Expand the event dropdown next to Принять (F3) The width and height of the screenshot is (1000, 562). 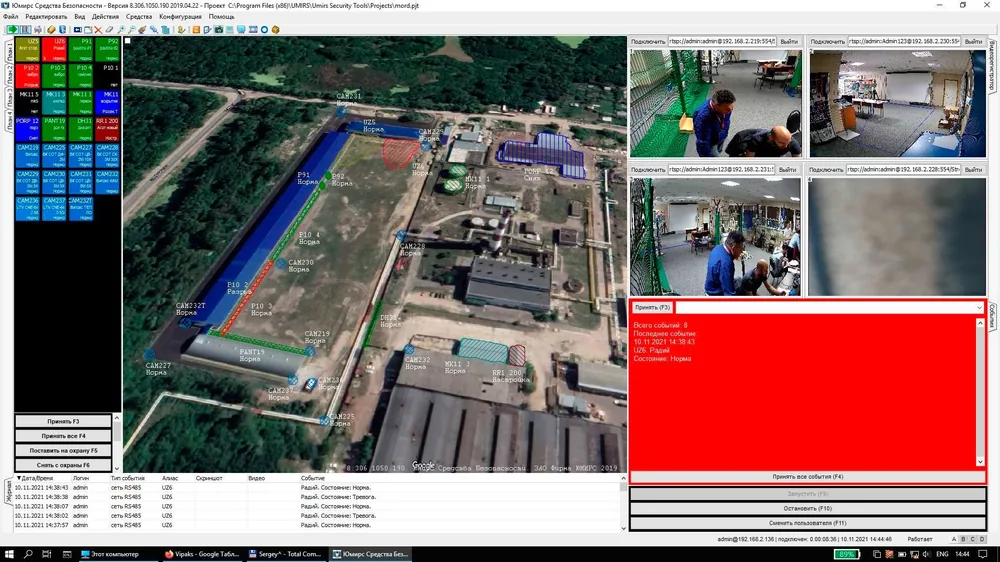(979, 307)
